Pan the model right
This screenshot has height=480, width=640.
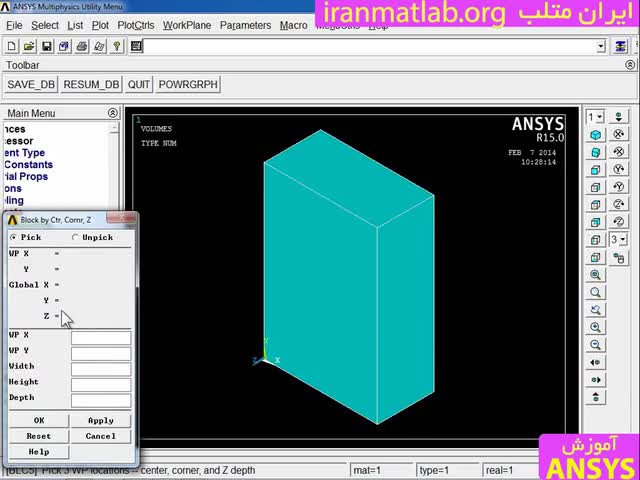[596, 380]
